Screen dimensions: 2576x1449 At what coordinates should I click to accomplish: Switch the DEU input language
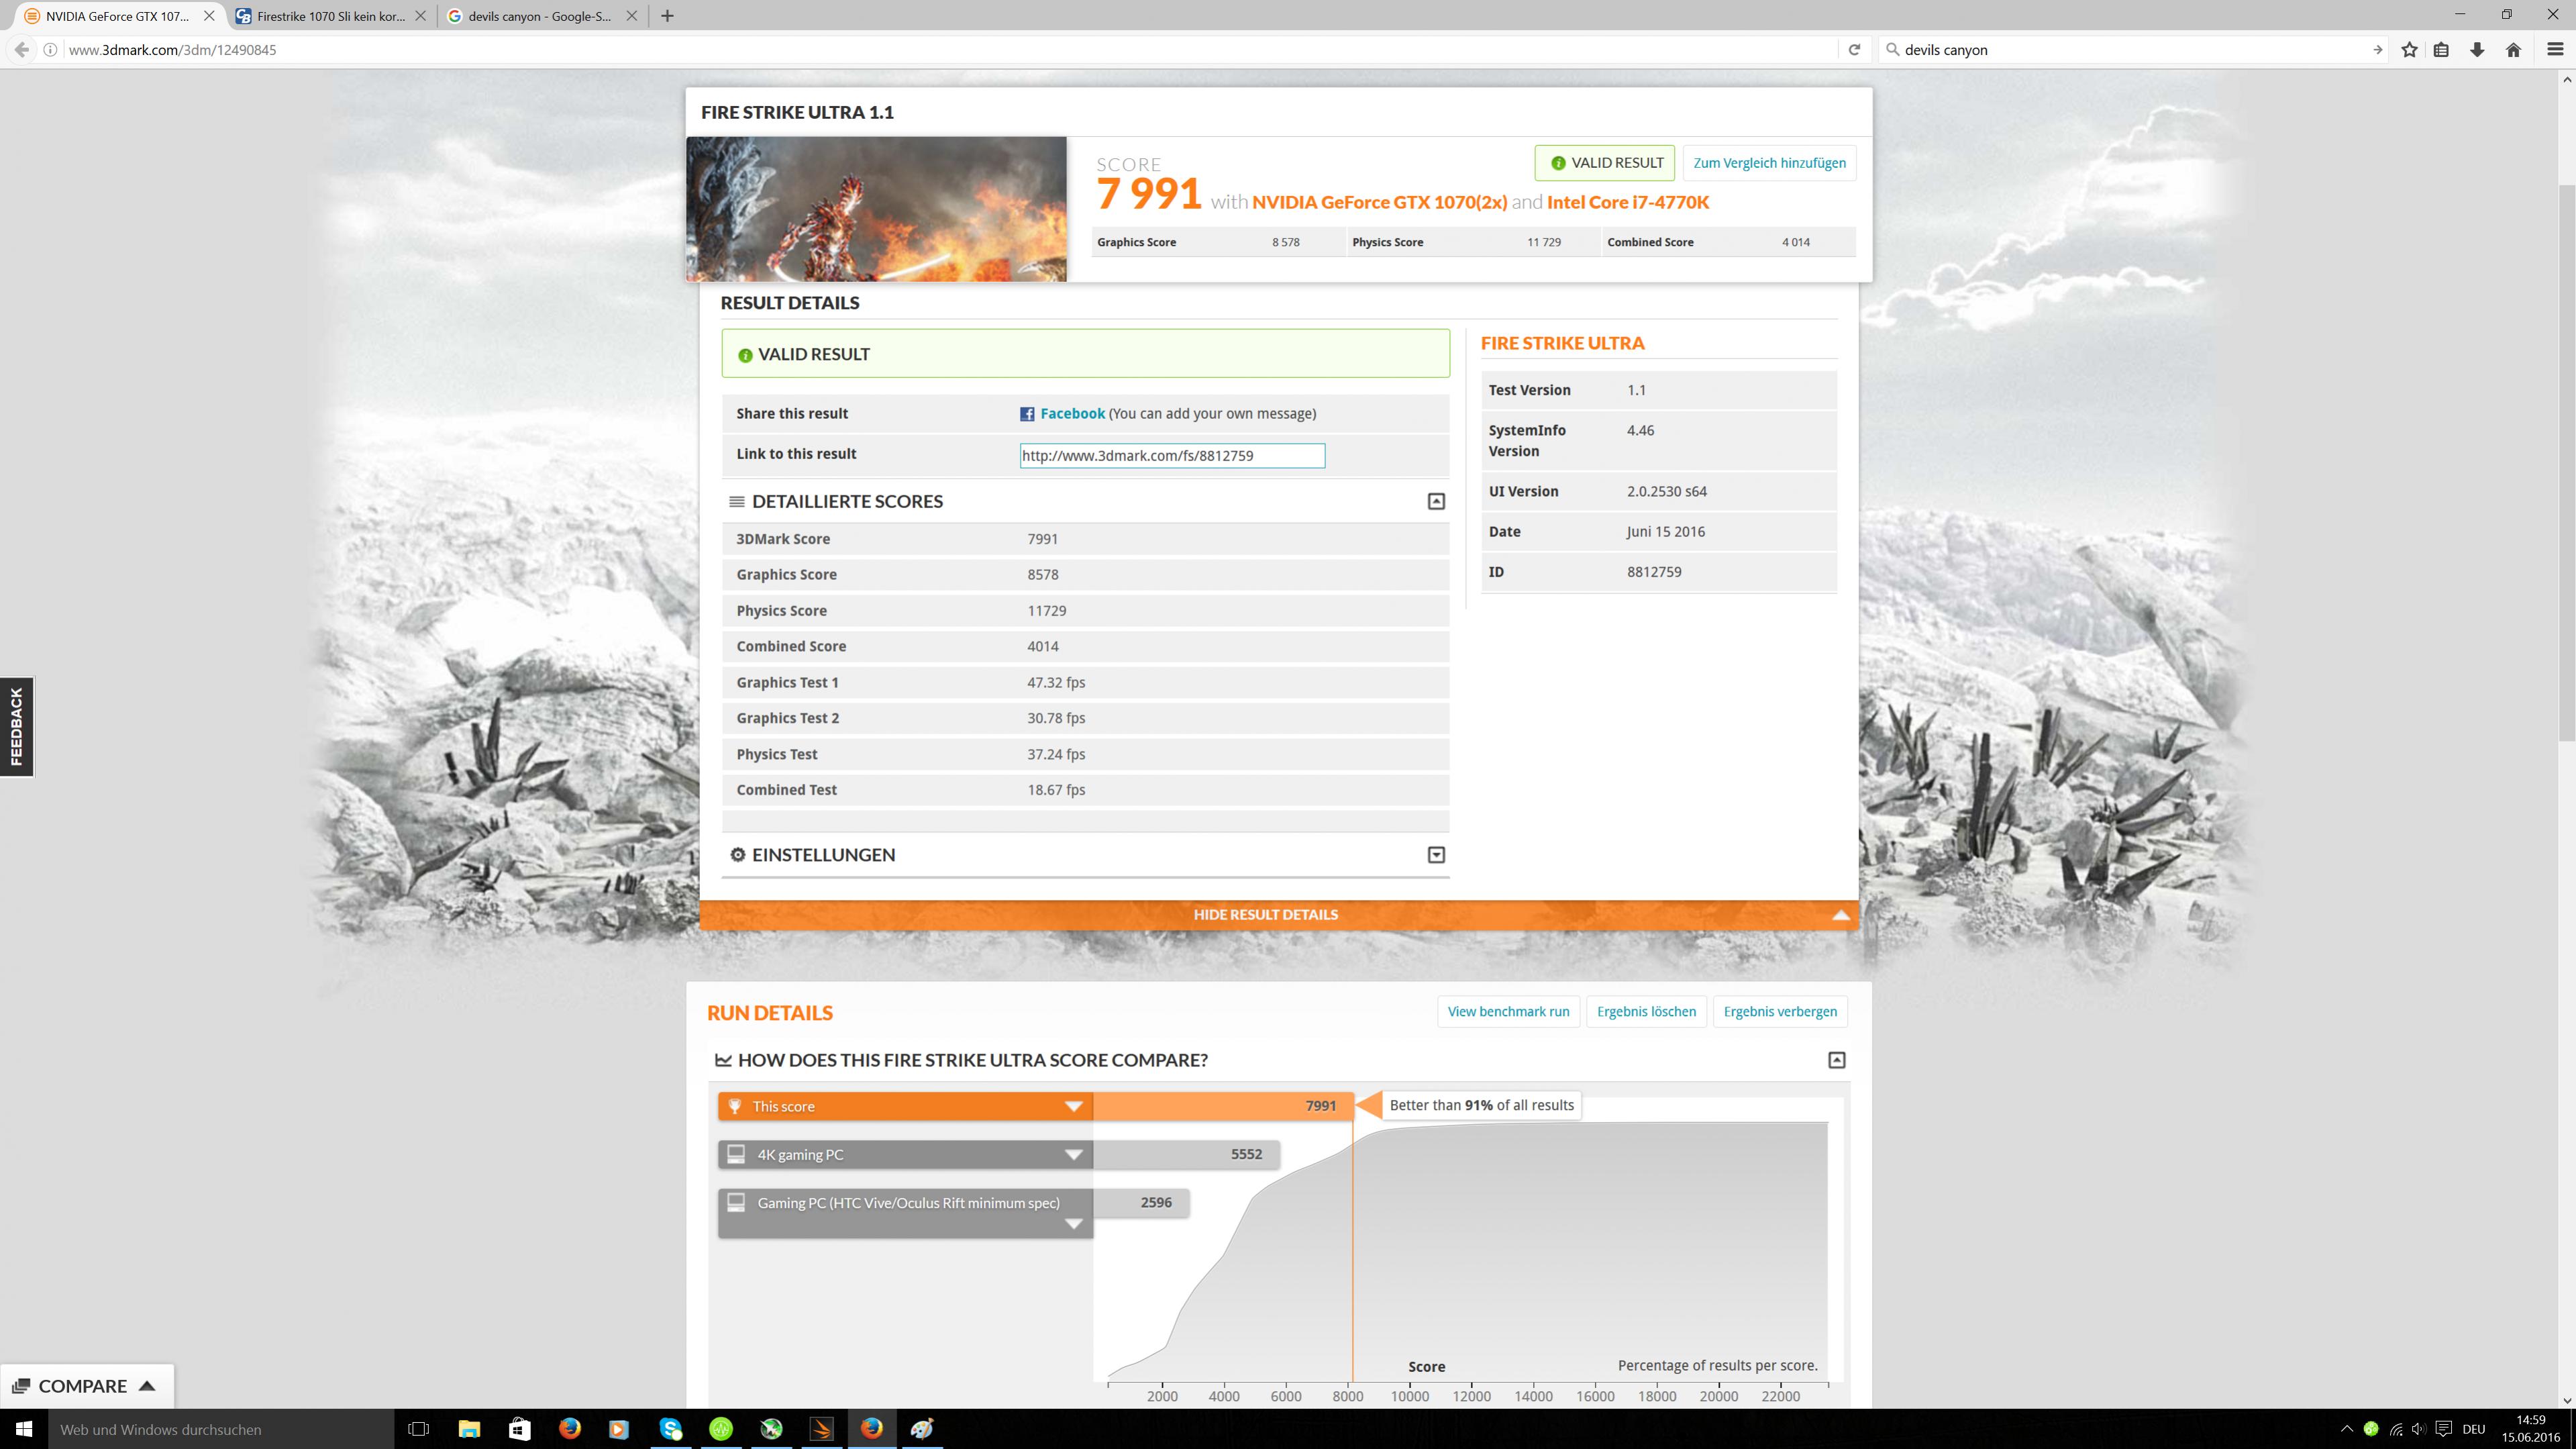(x=2474, y=1429)
